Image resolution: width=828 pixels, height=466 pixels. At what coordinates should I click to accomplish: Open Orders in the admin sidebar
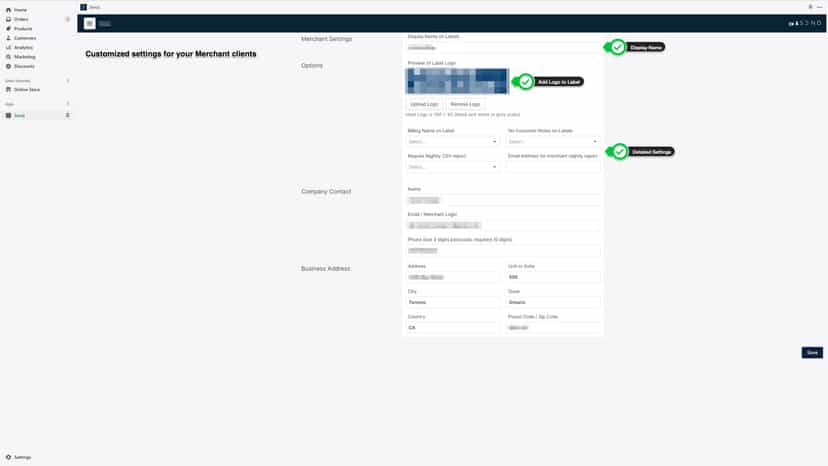click(21, 20)
